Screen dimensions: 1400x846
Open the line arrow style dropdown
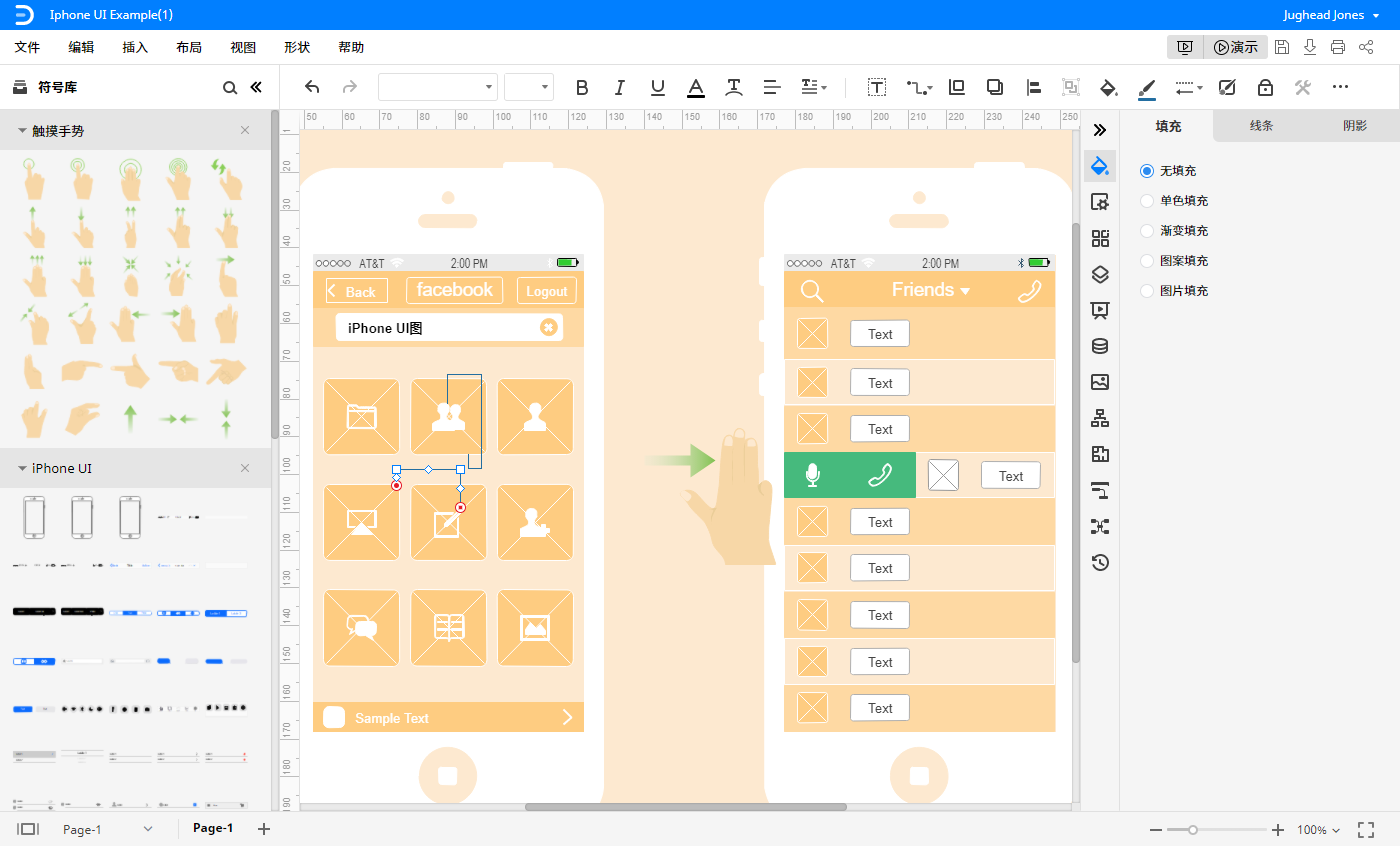[x=1189, y=87]
